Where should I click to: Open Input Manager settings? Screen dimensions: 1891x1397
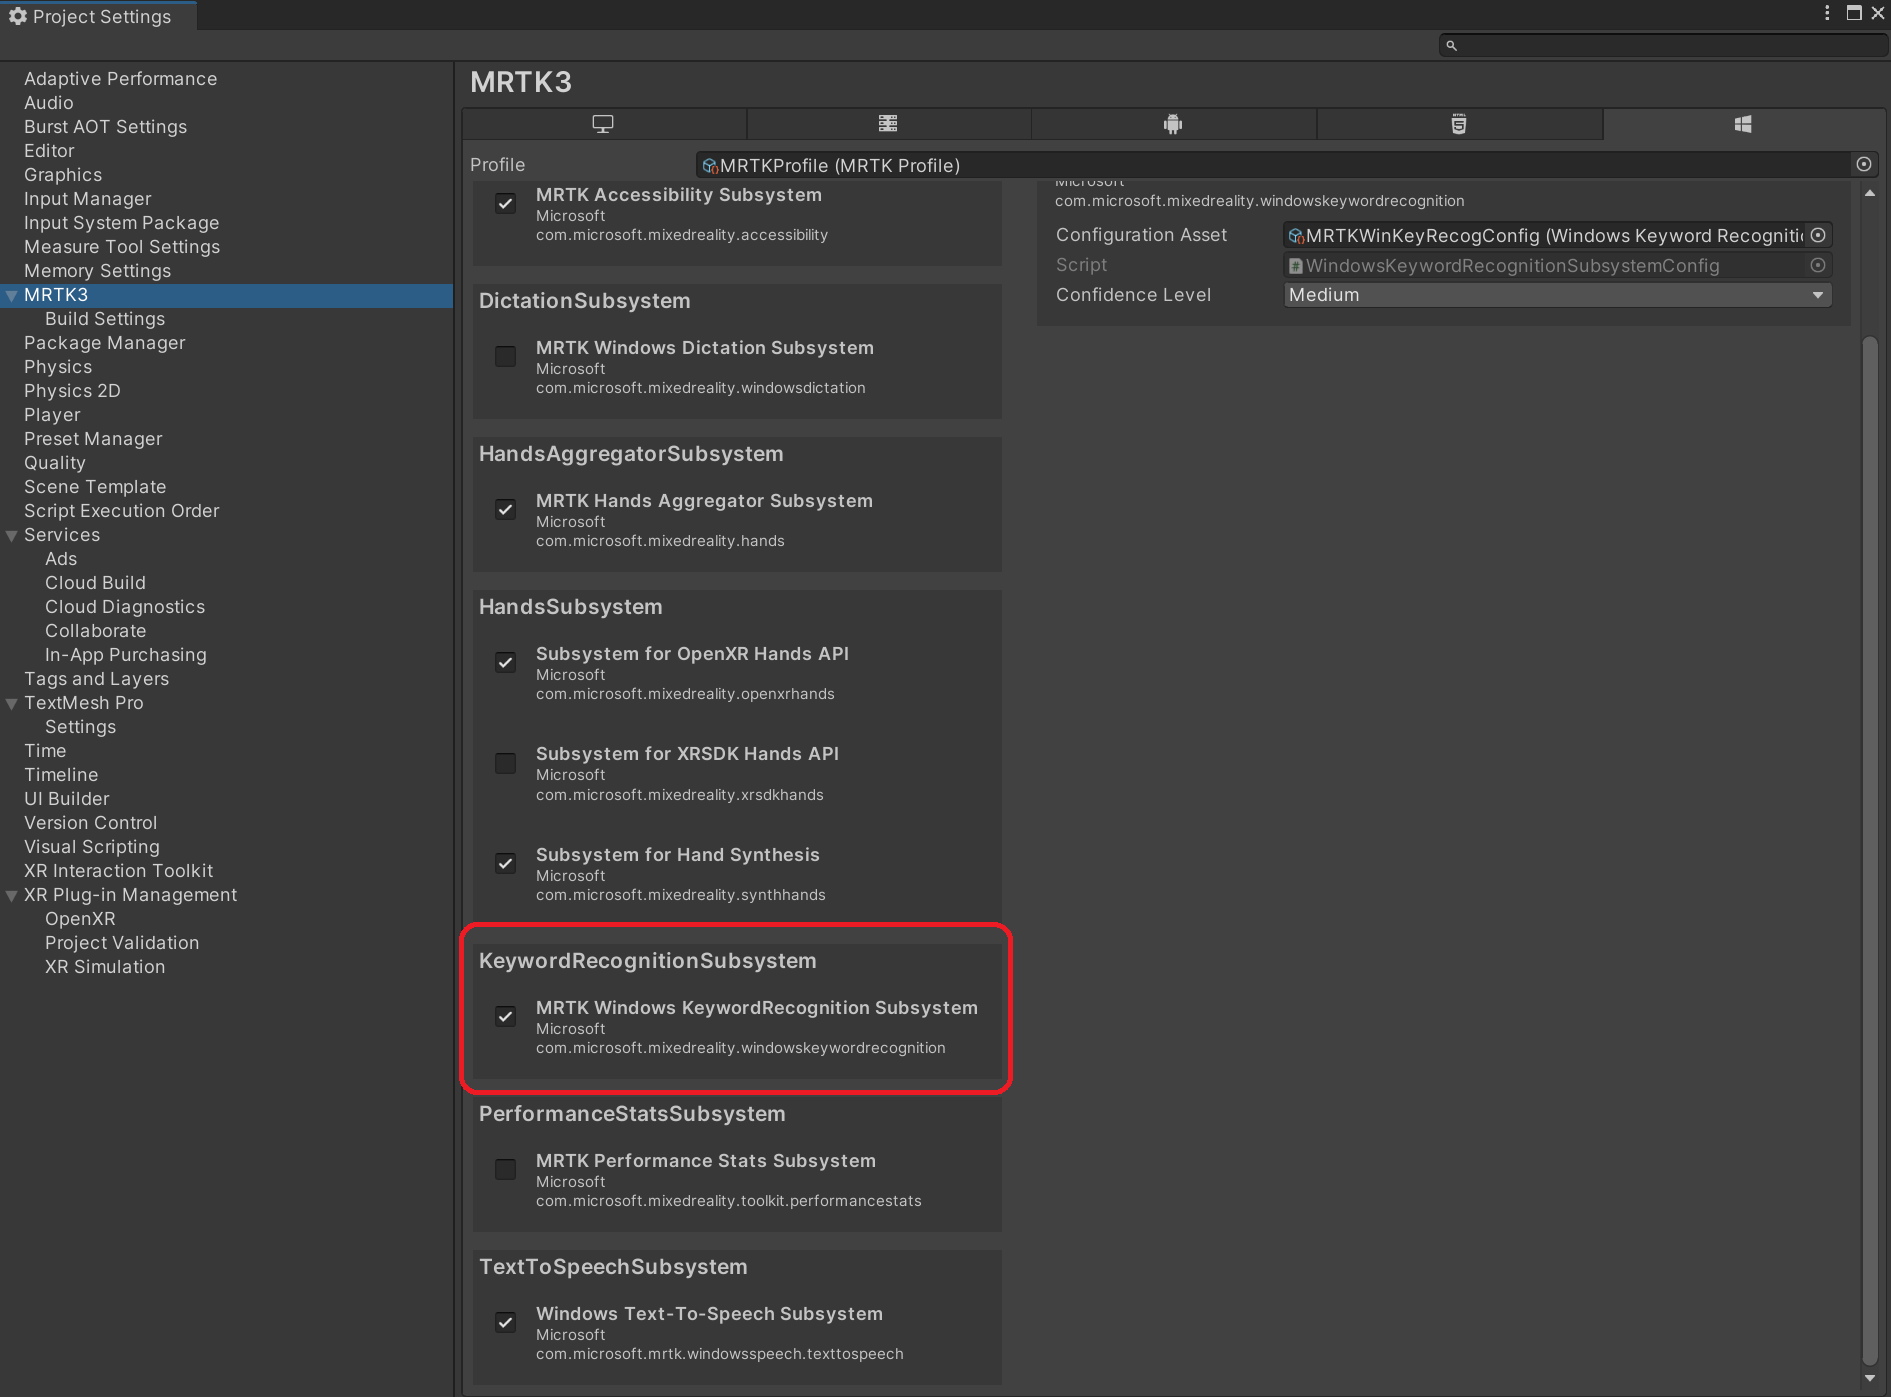88,199
